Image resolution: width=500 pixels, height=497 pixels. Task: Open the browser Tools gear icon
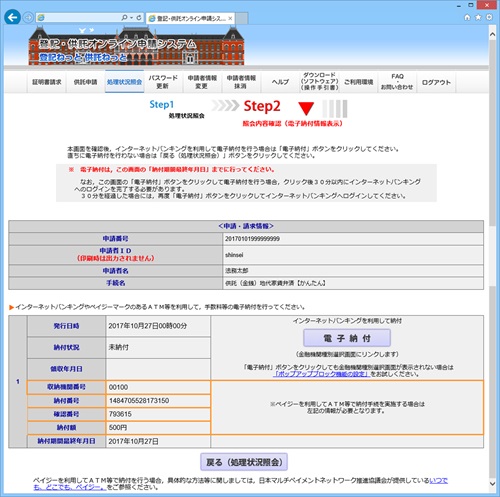click(x=489, y=17)
